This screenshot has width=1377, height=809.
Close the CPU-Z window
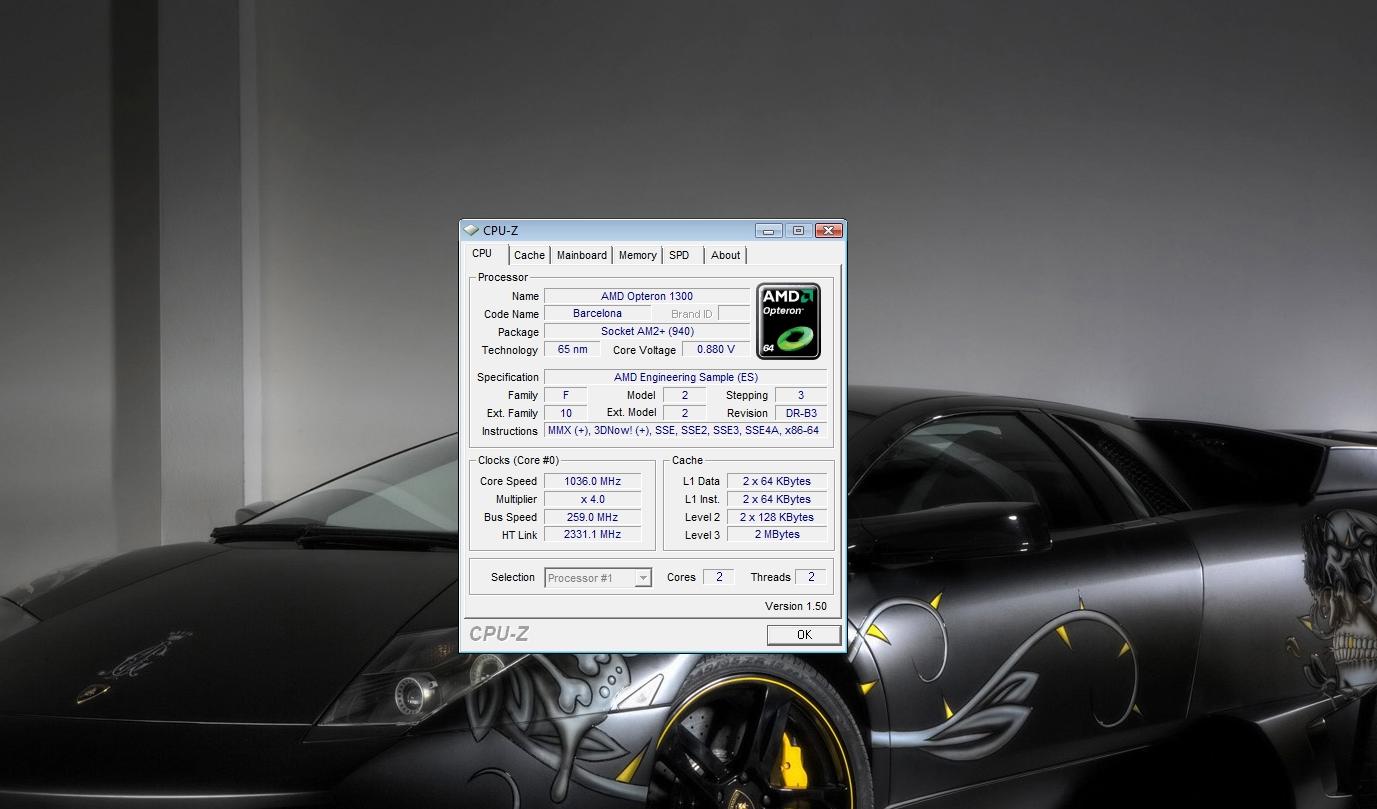[x=828, y=231]
